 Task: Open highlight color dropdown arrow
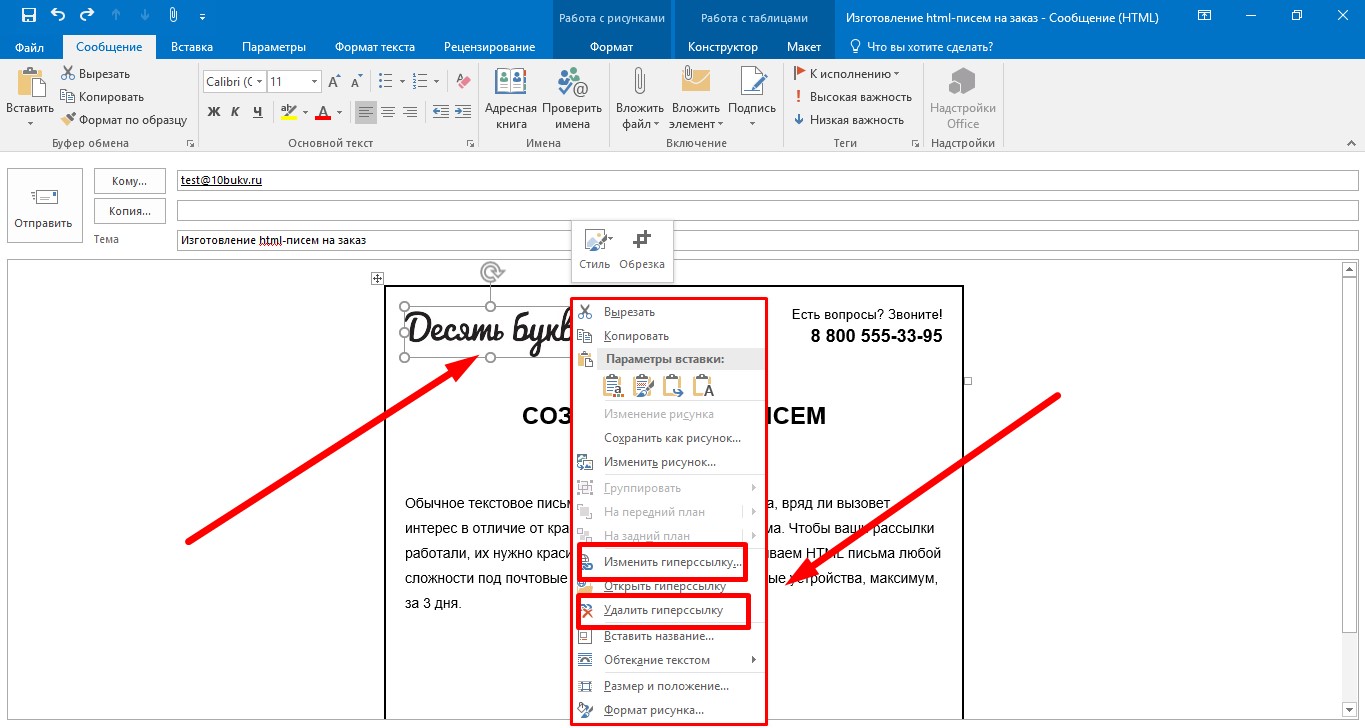(303, 112)
